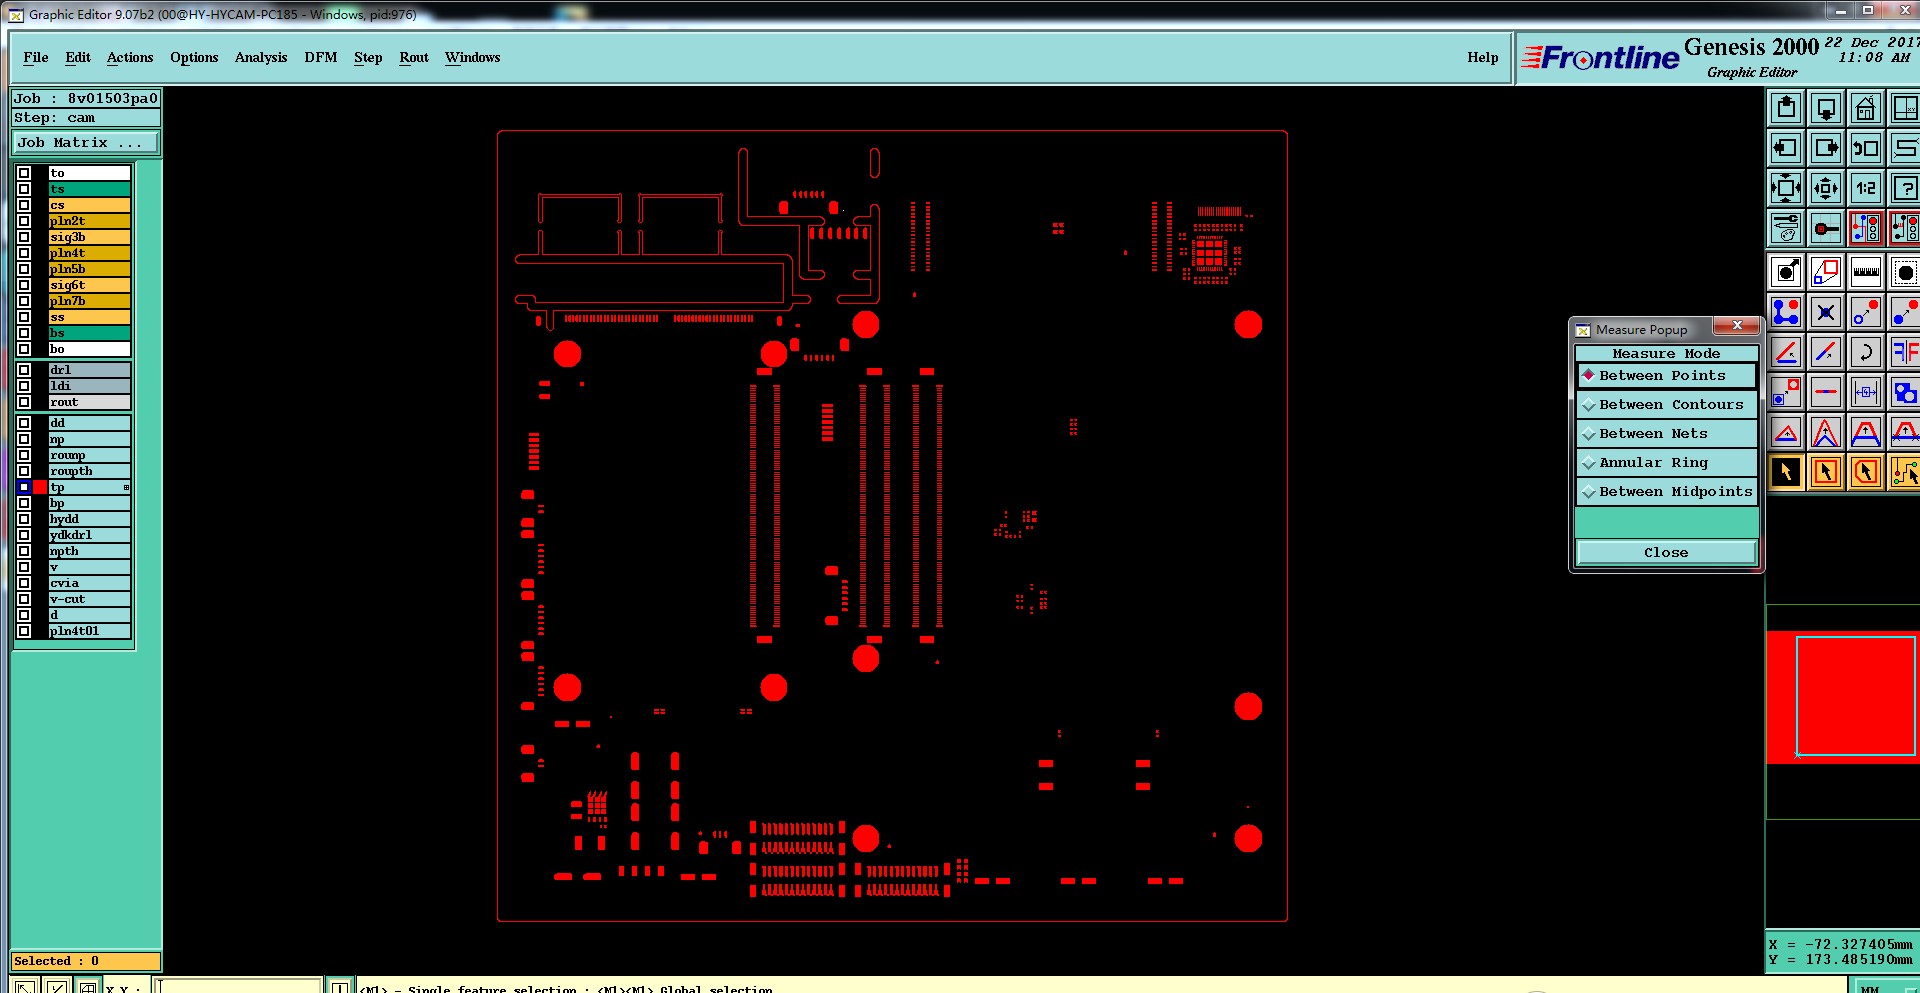Select the pln2t layer name

(90, 221)
